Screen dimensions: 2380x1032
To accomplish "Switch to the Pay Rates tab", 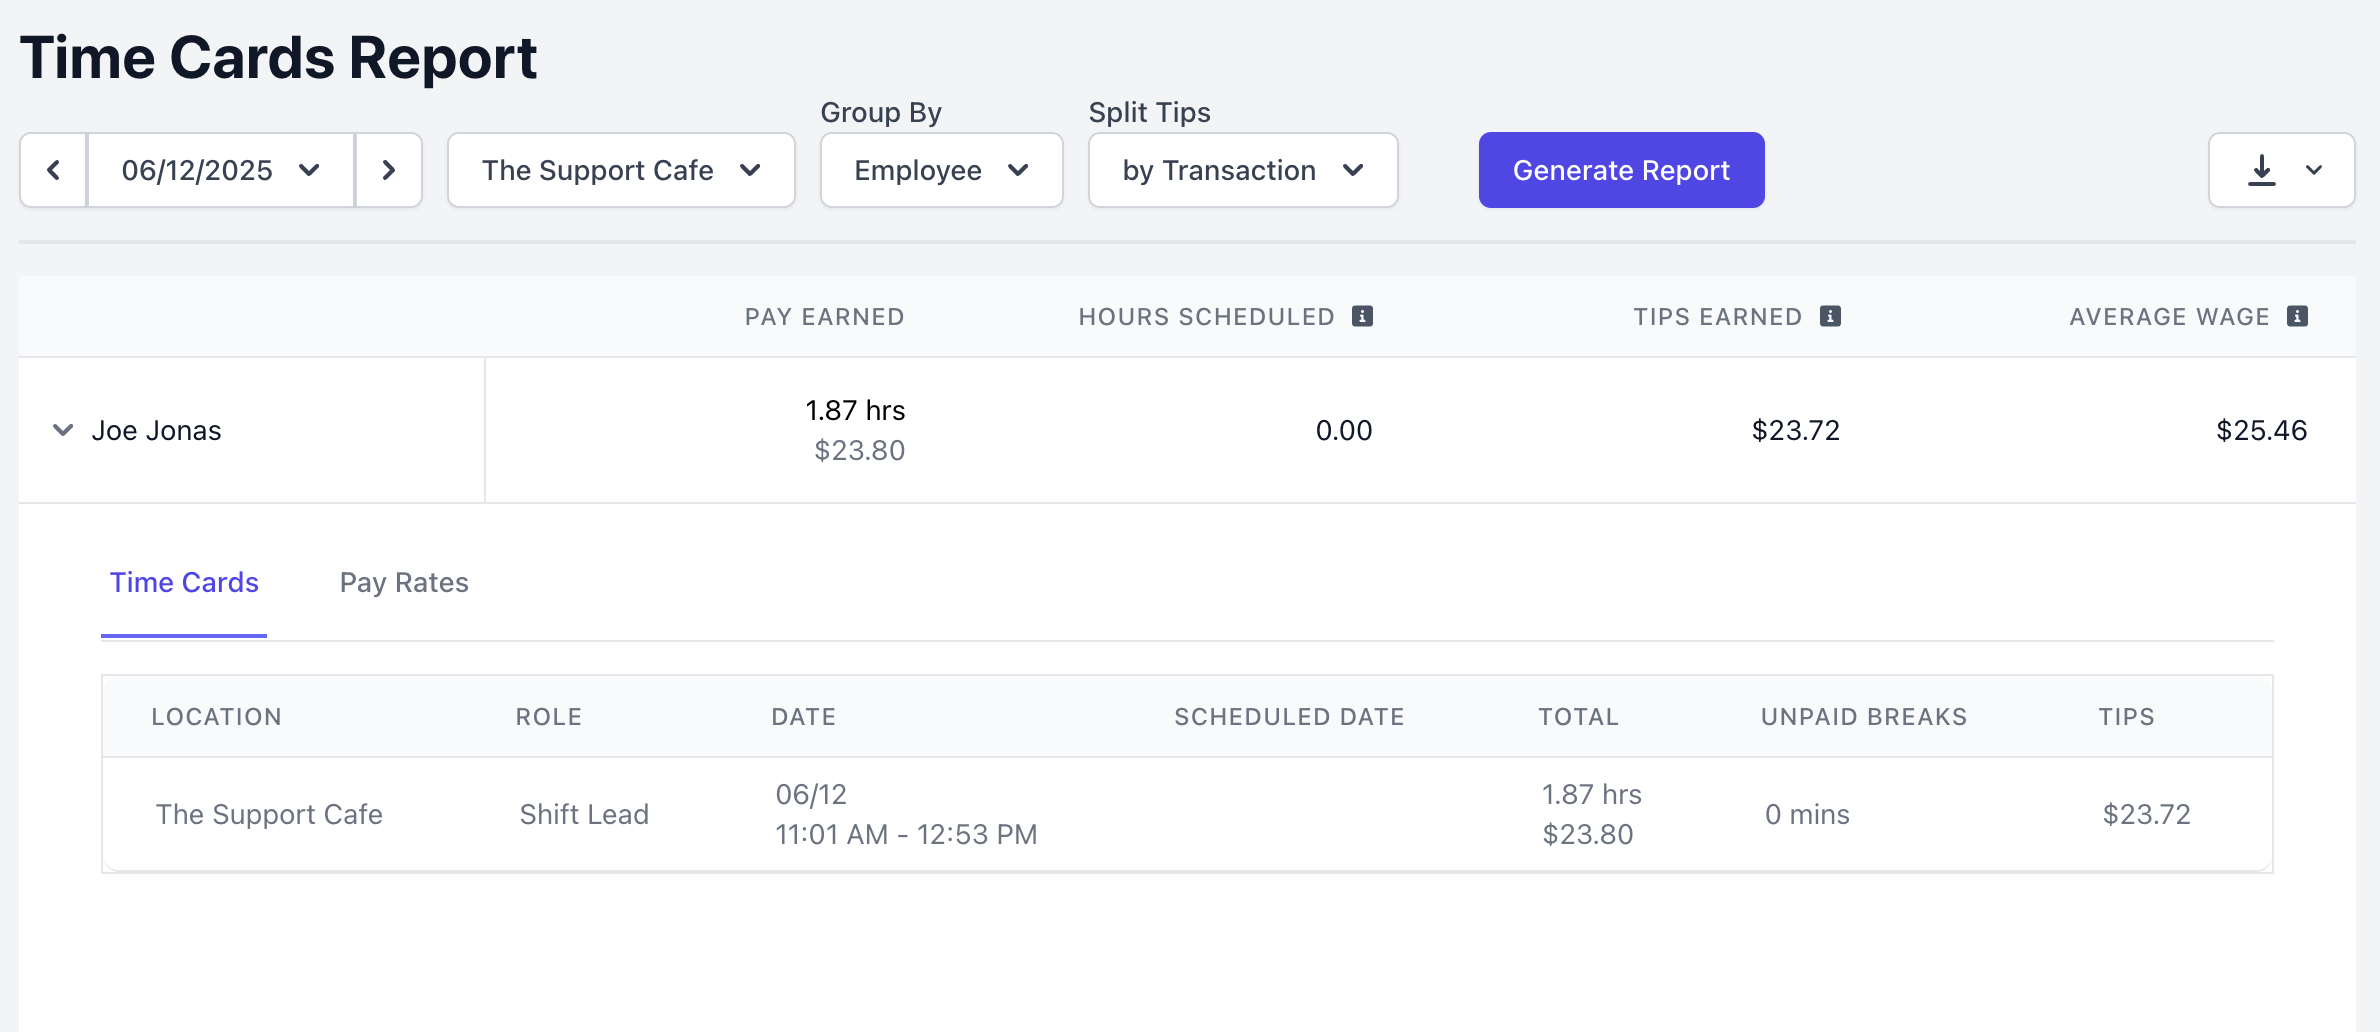I will [x=404, y=583].
